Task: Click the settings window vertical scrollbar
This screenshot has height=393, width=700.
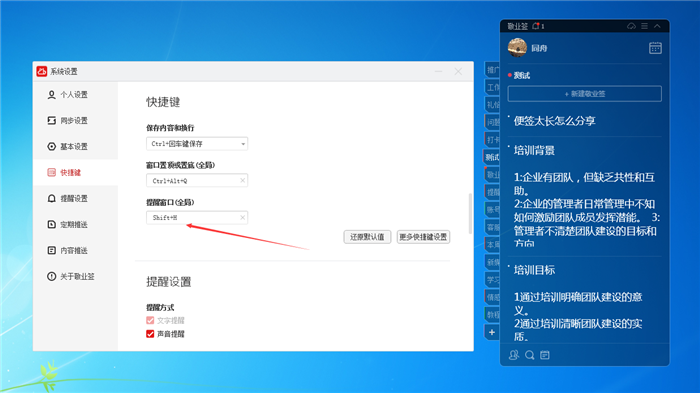Action: pyautogui.click(x=470, y=213)
